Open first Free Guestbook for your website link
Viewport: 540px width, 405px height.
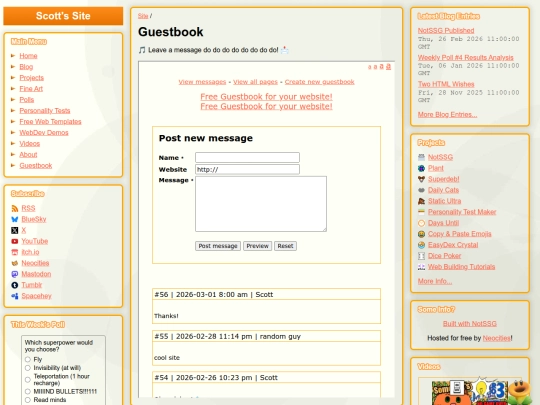[x=266, y=97]
